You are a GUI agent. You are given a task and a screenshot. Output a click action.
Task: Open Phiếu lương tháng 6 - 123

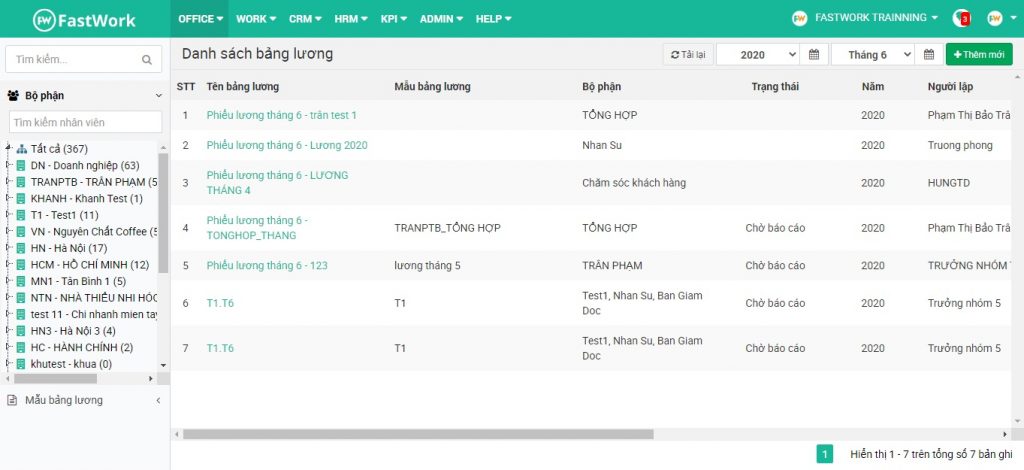(x=267, y=266)
